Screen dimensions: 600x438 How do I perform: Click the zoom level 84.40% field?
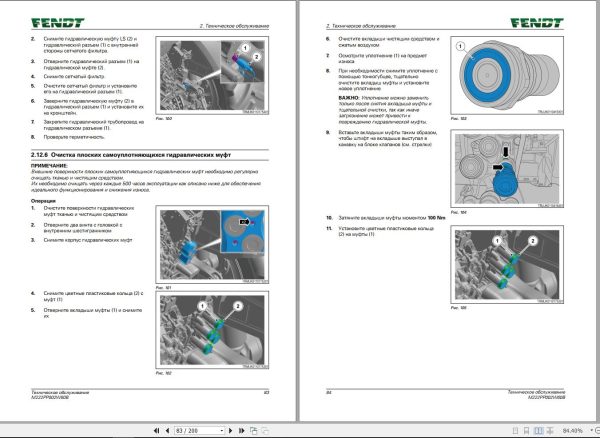[x=573, y=431]
